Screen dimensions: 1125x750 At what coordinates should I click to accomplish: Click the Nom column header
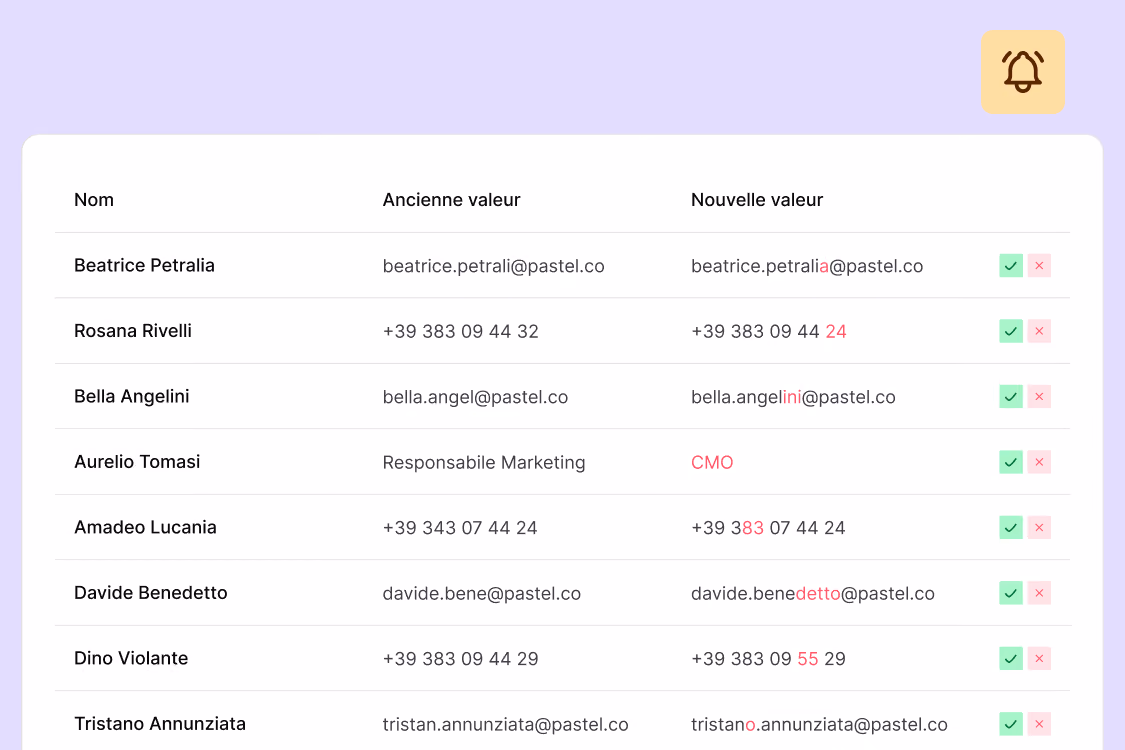(94, 200)
